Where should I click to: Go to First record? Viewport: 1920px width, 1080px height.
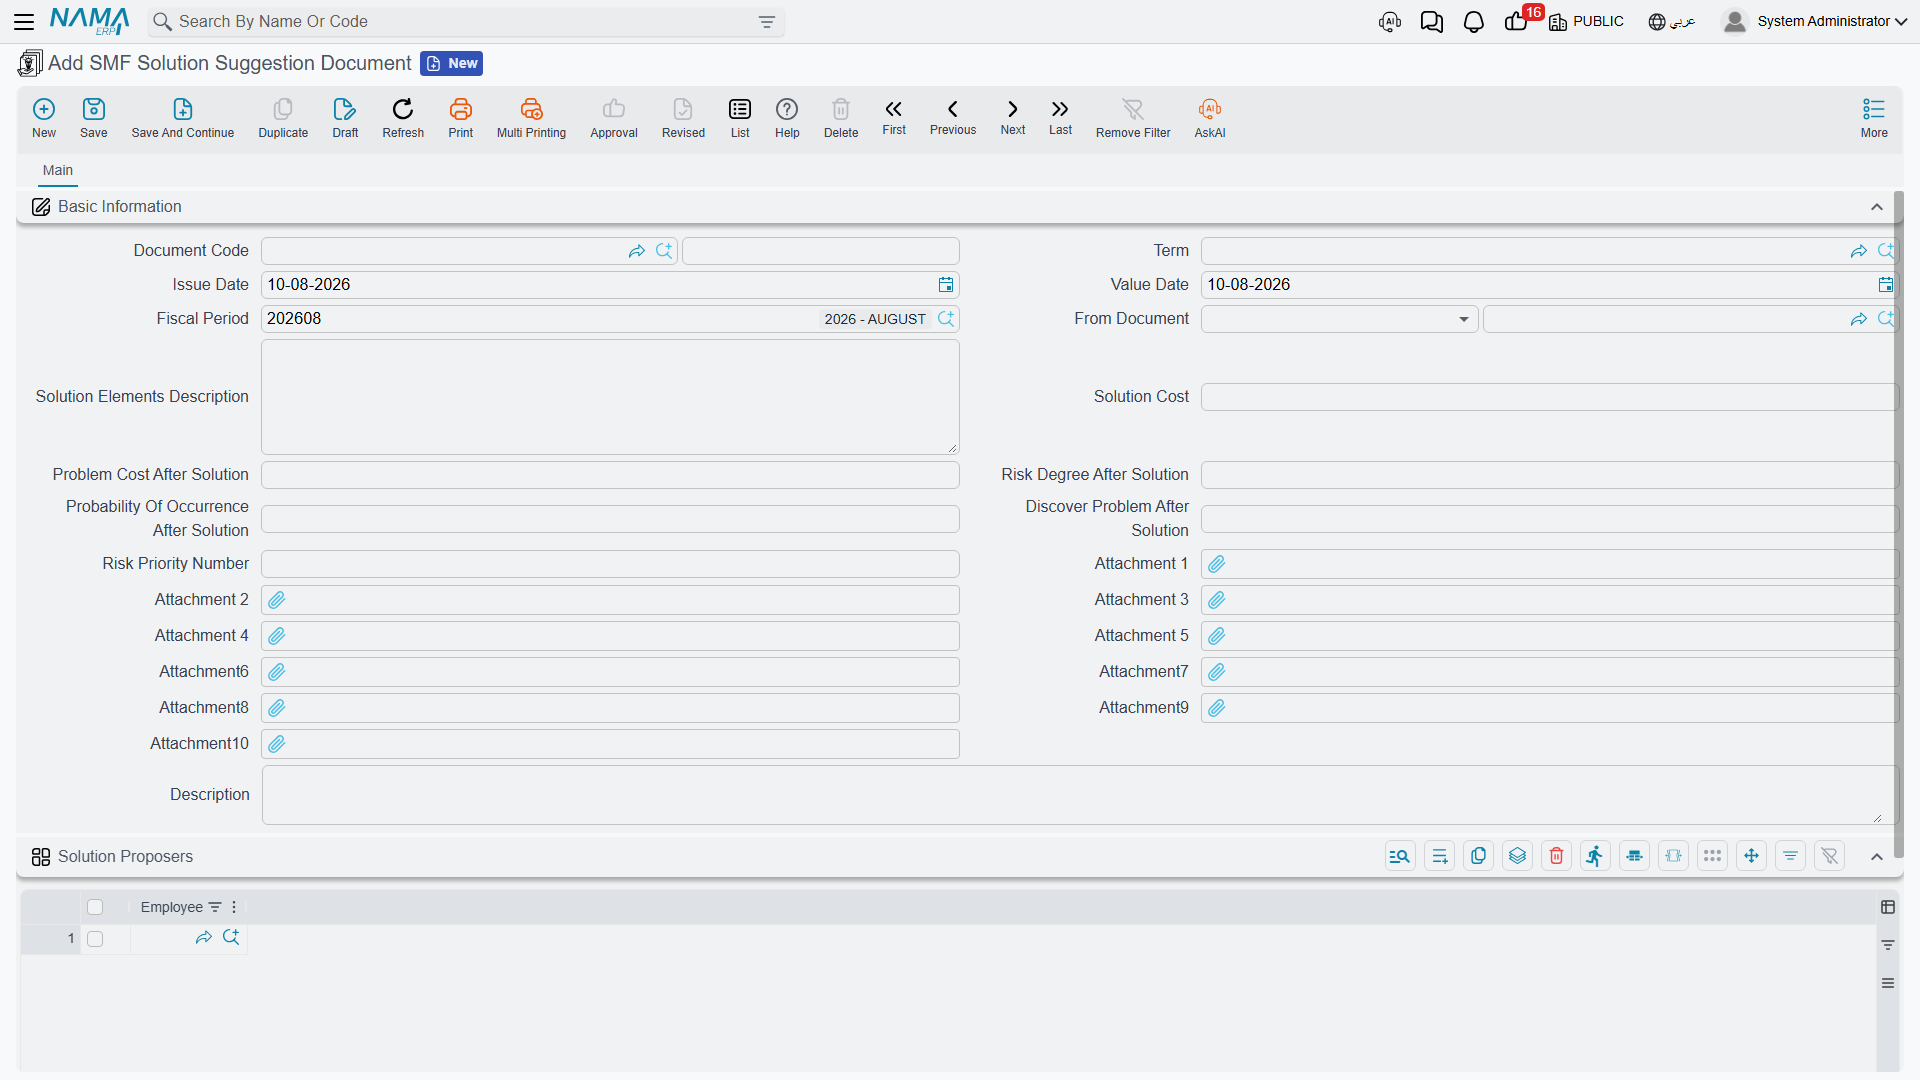point(894,116)
